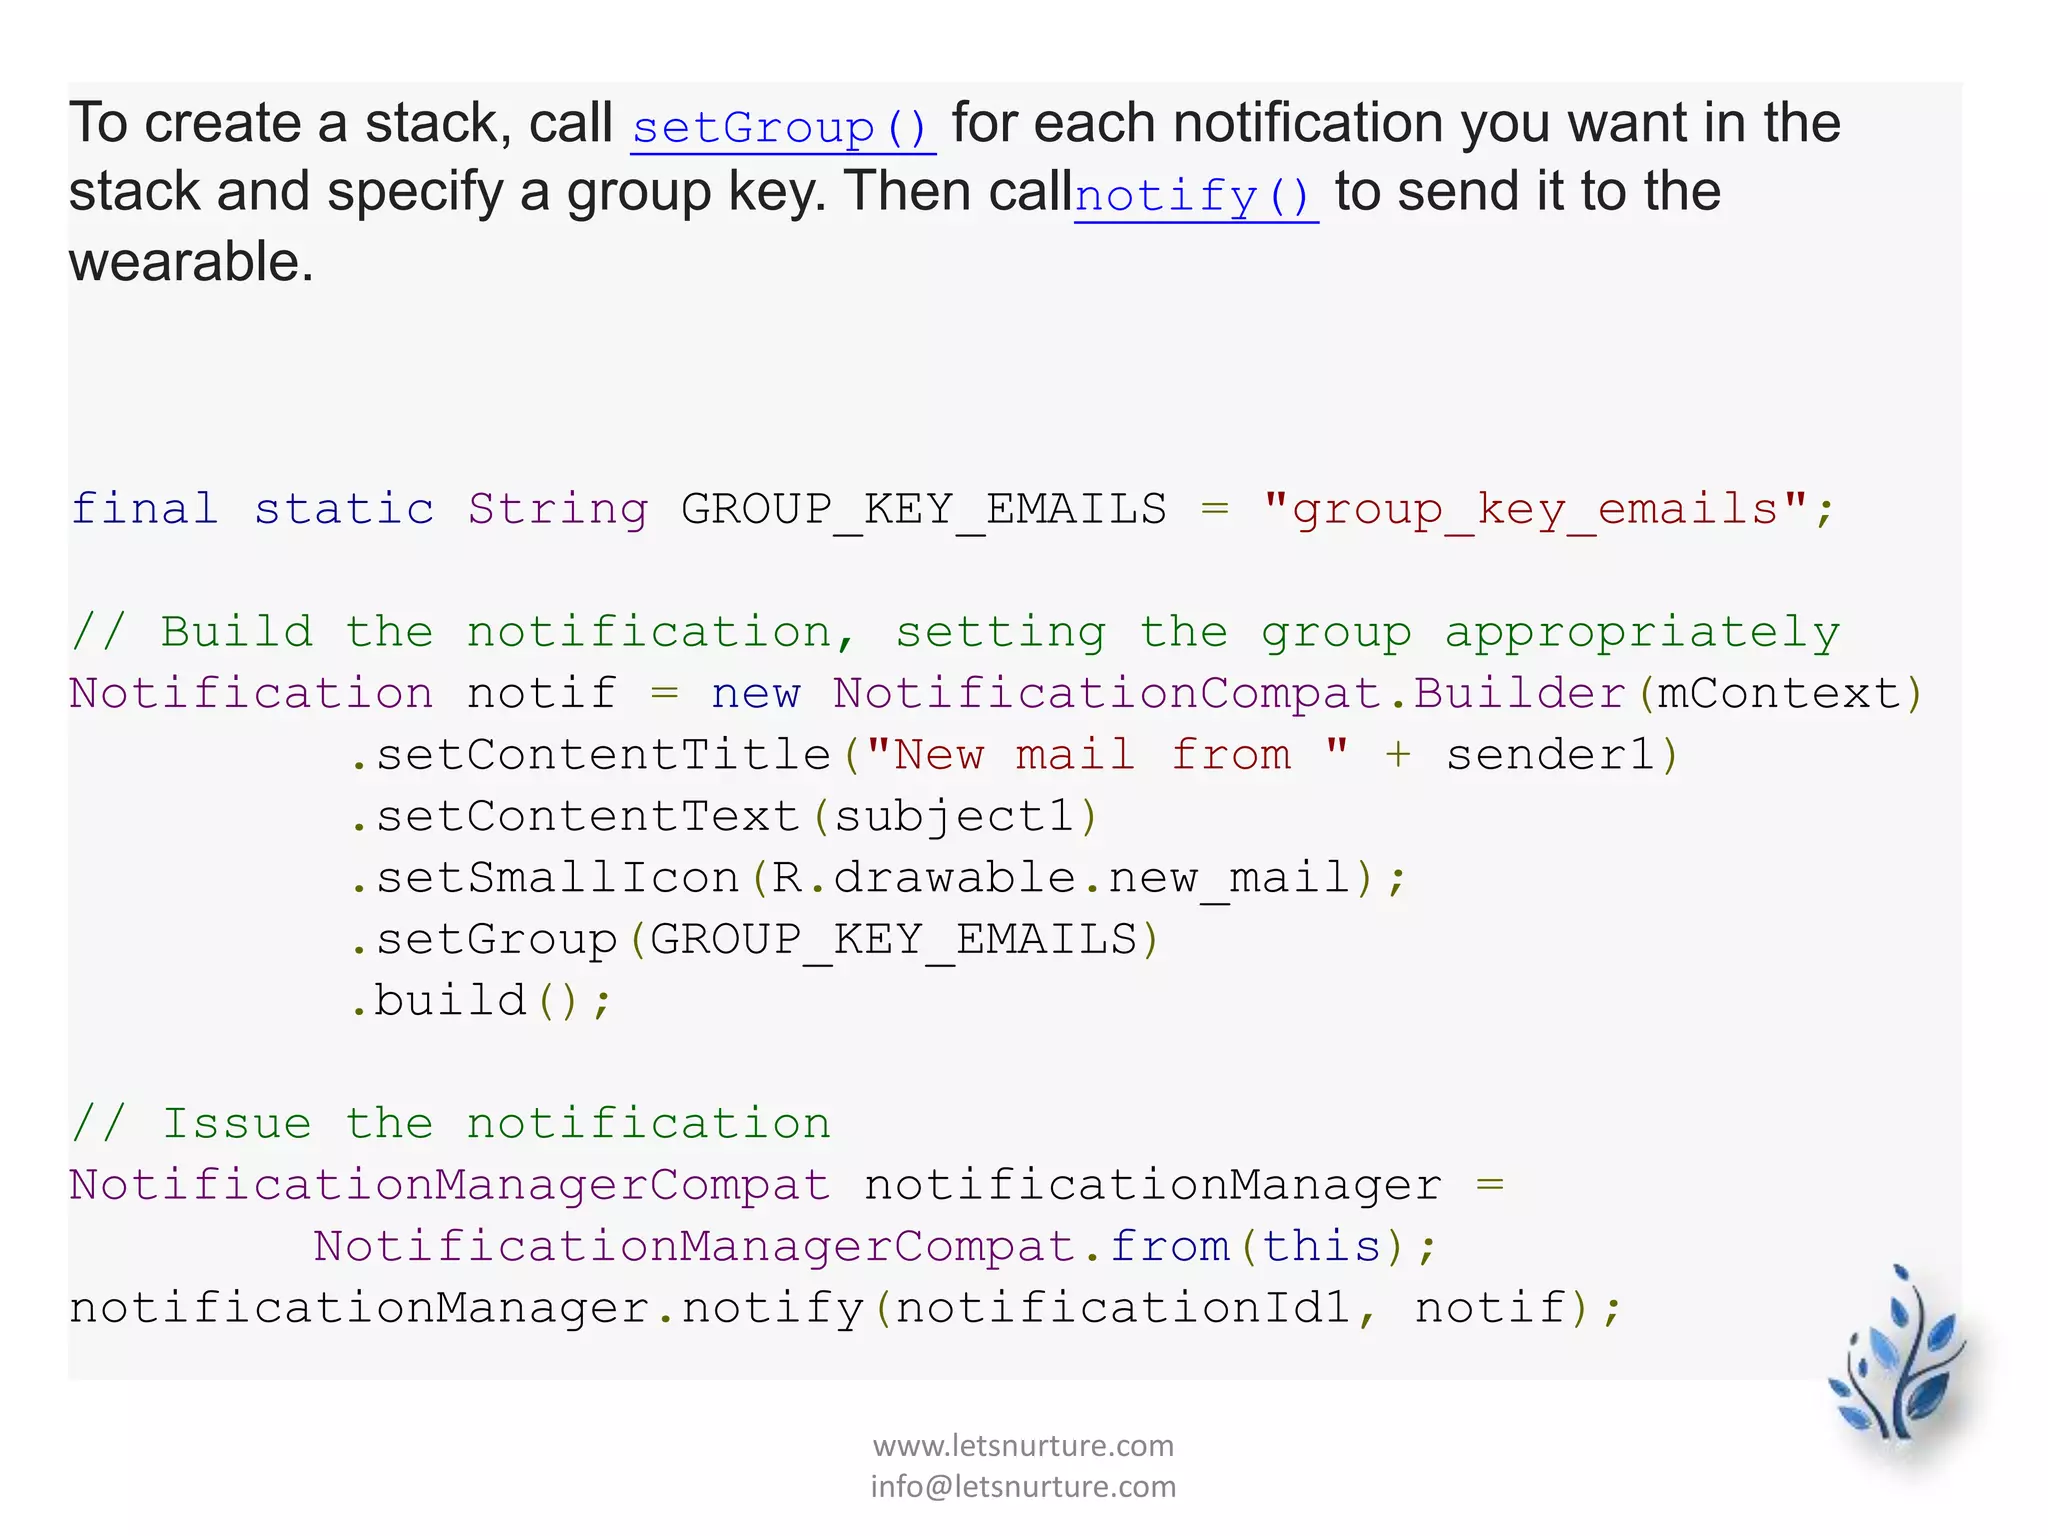Click the "// Issue the notification" comment

click(450, 1124)
